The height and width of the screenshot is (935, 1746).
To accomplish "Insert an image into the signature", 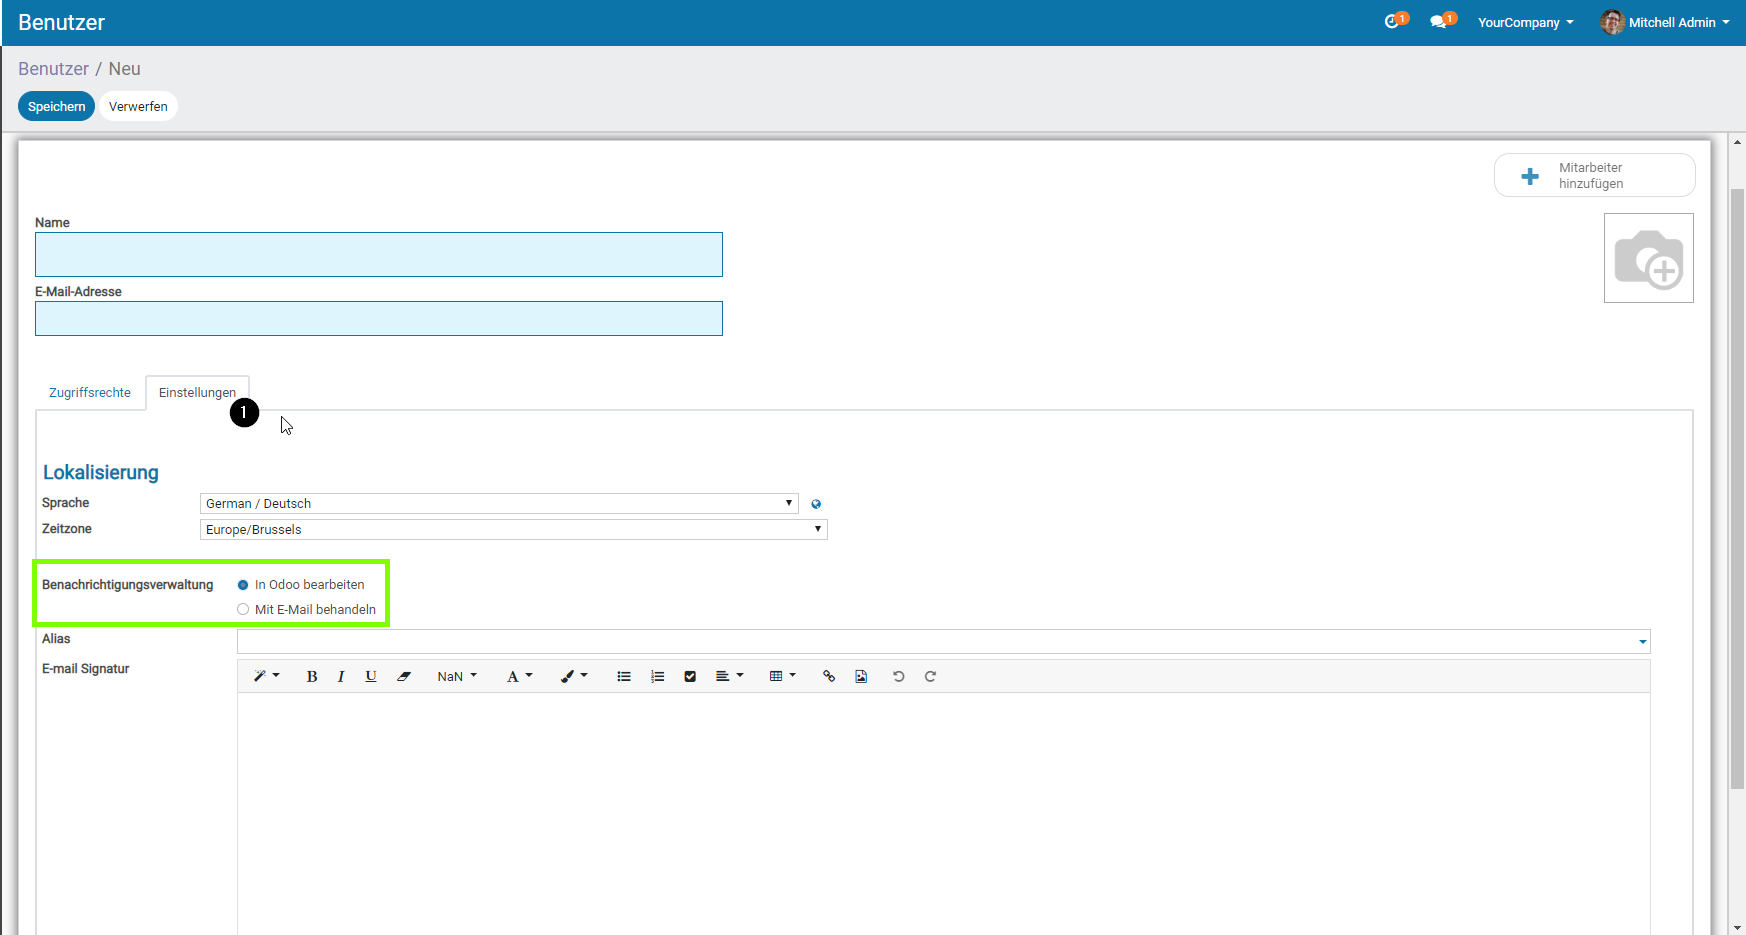I will point(861,677).
